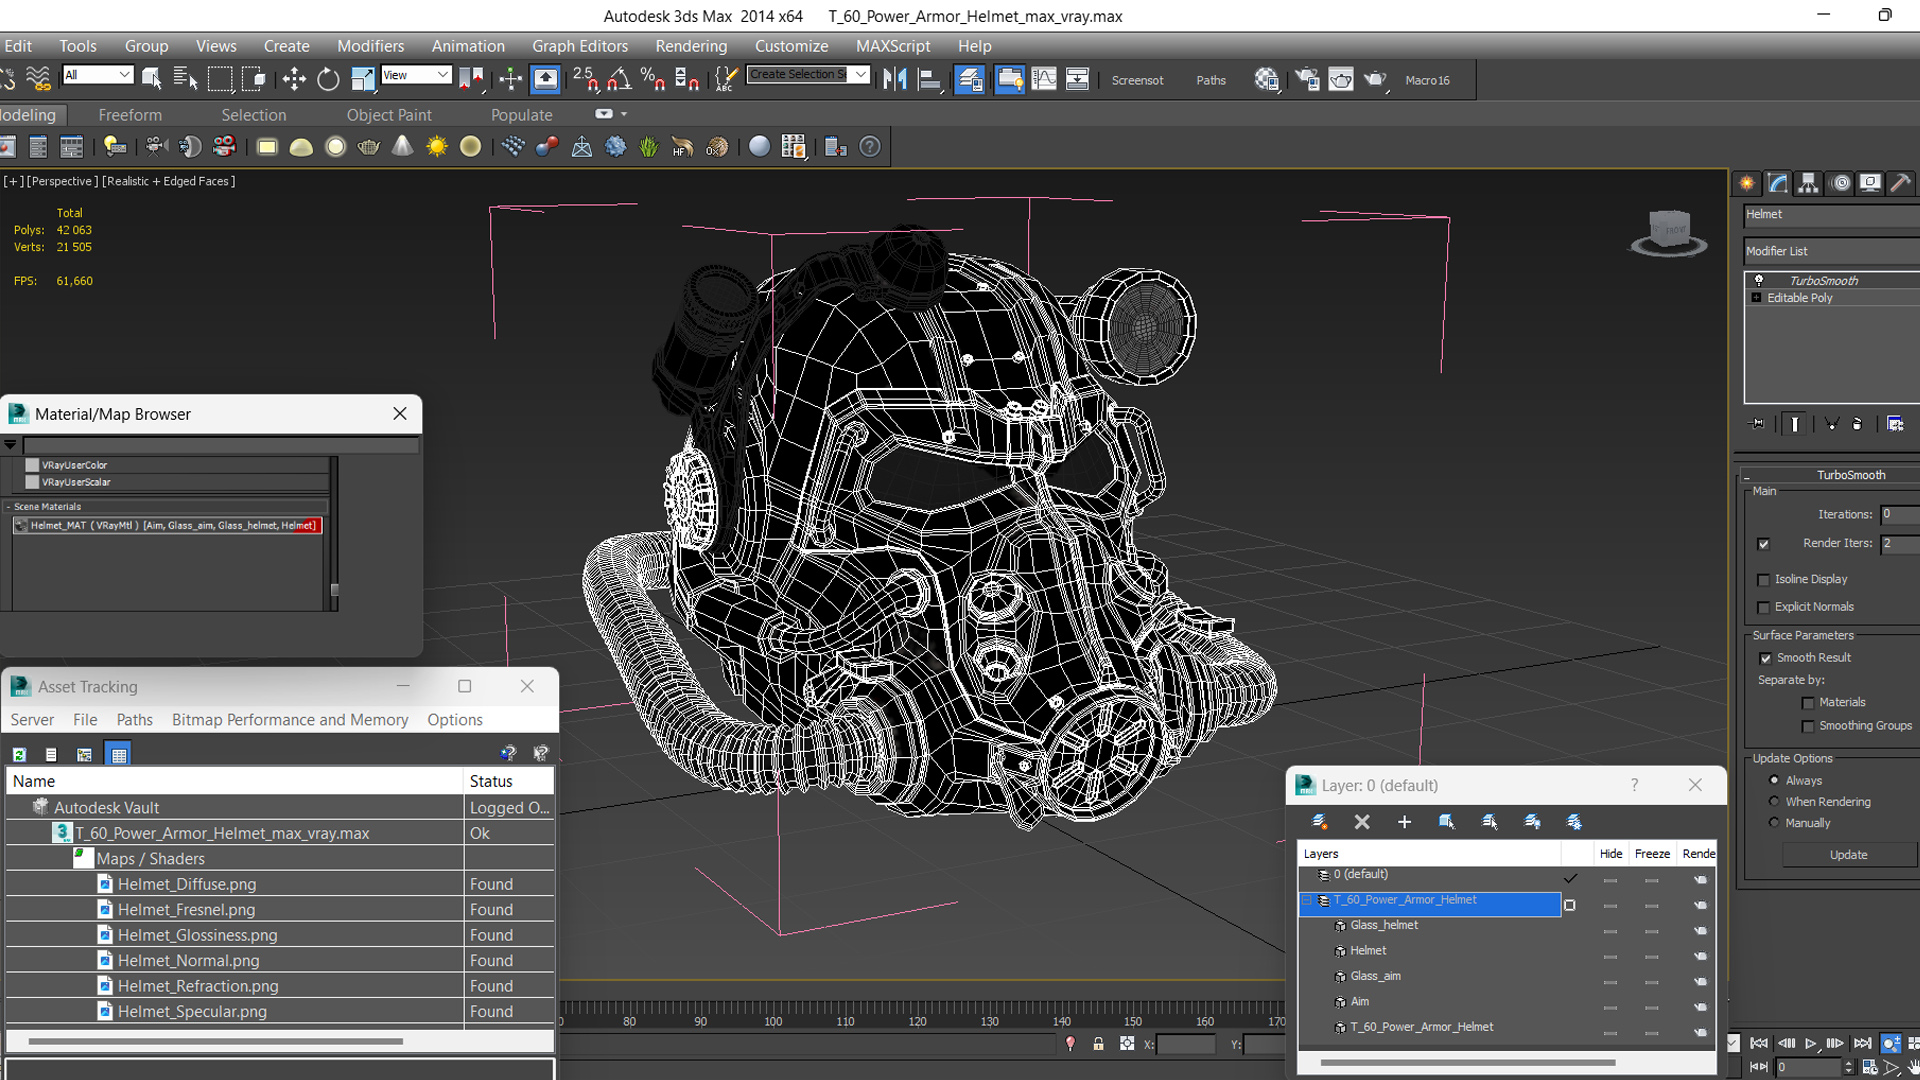Select the Move tool in main toolbar
Image resolution: width=1920 pixels, height=1080 pixels.
tap(294, 79)
